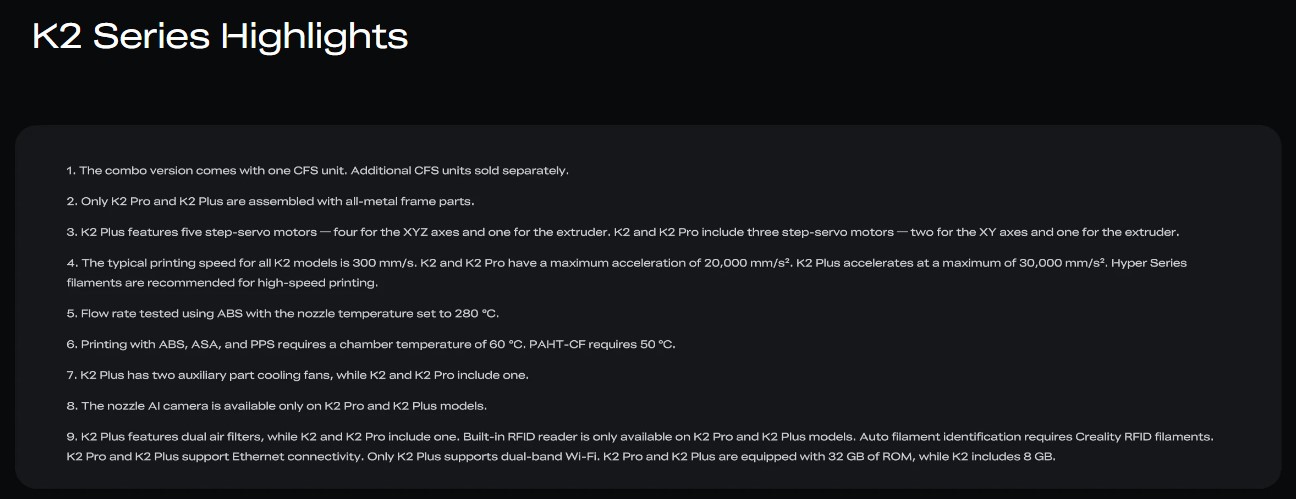Viewport: 1296px width, 499px height.
Task: Click footnote 1 about the CFS unit
Action: (318, 170)
